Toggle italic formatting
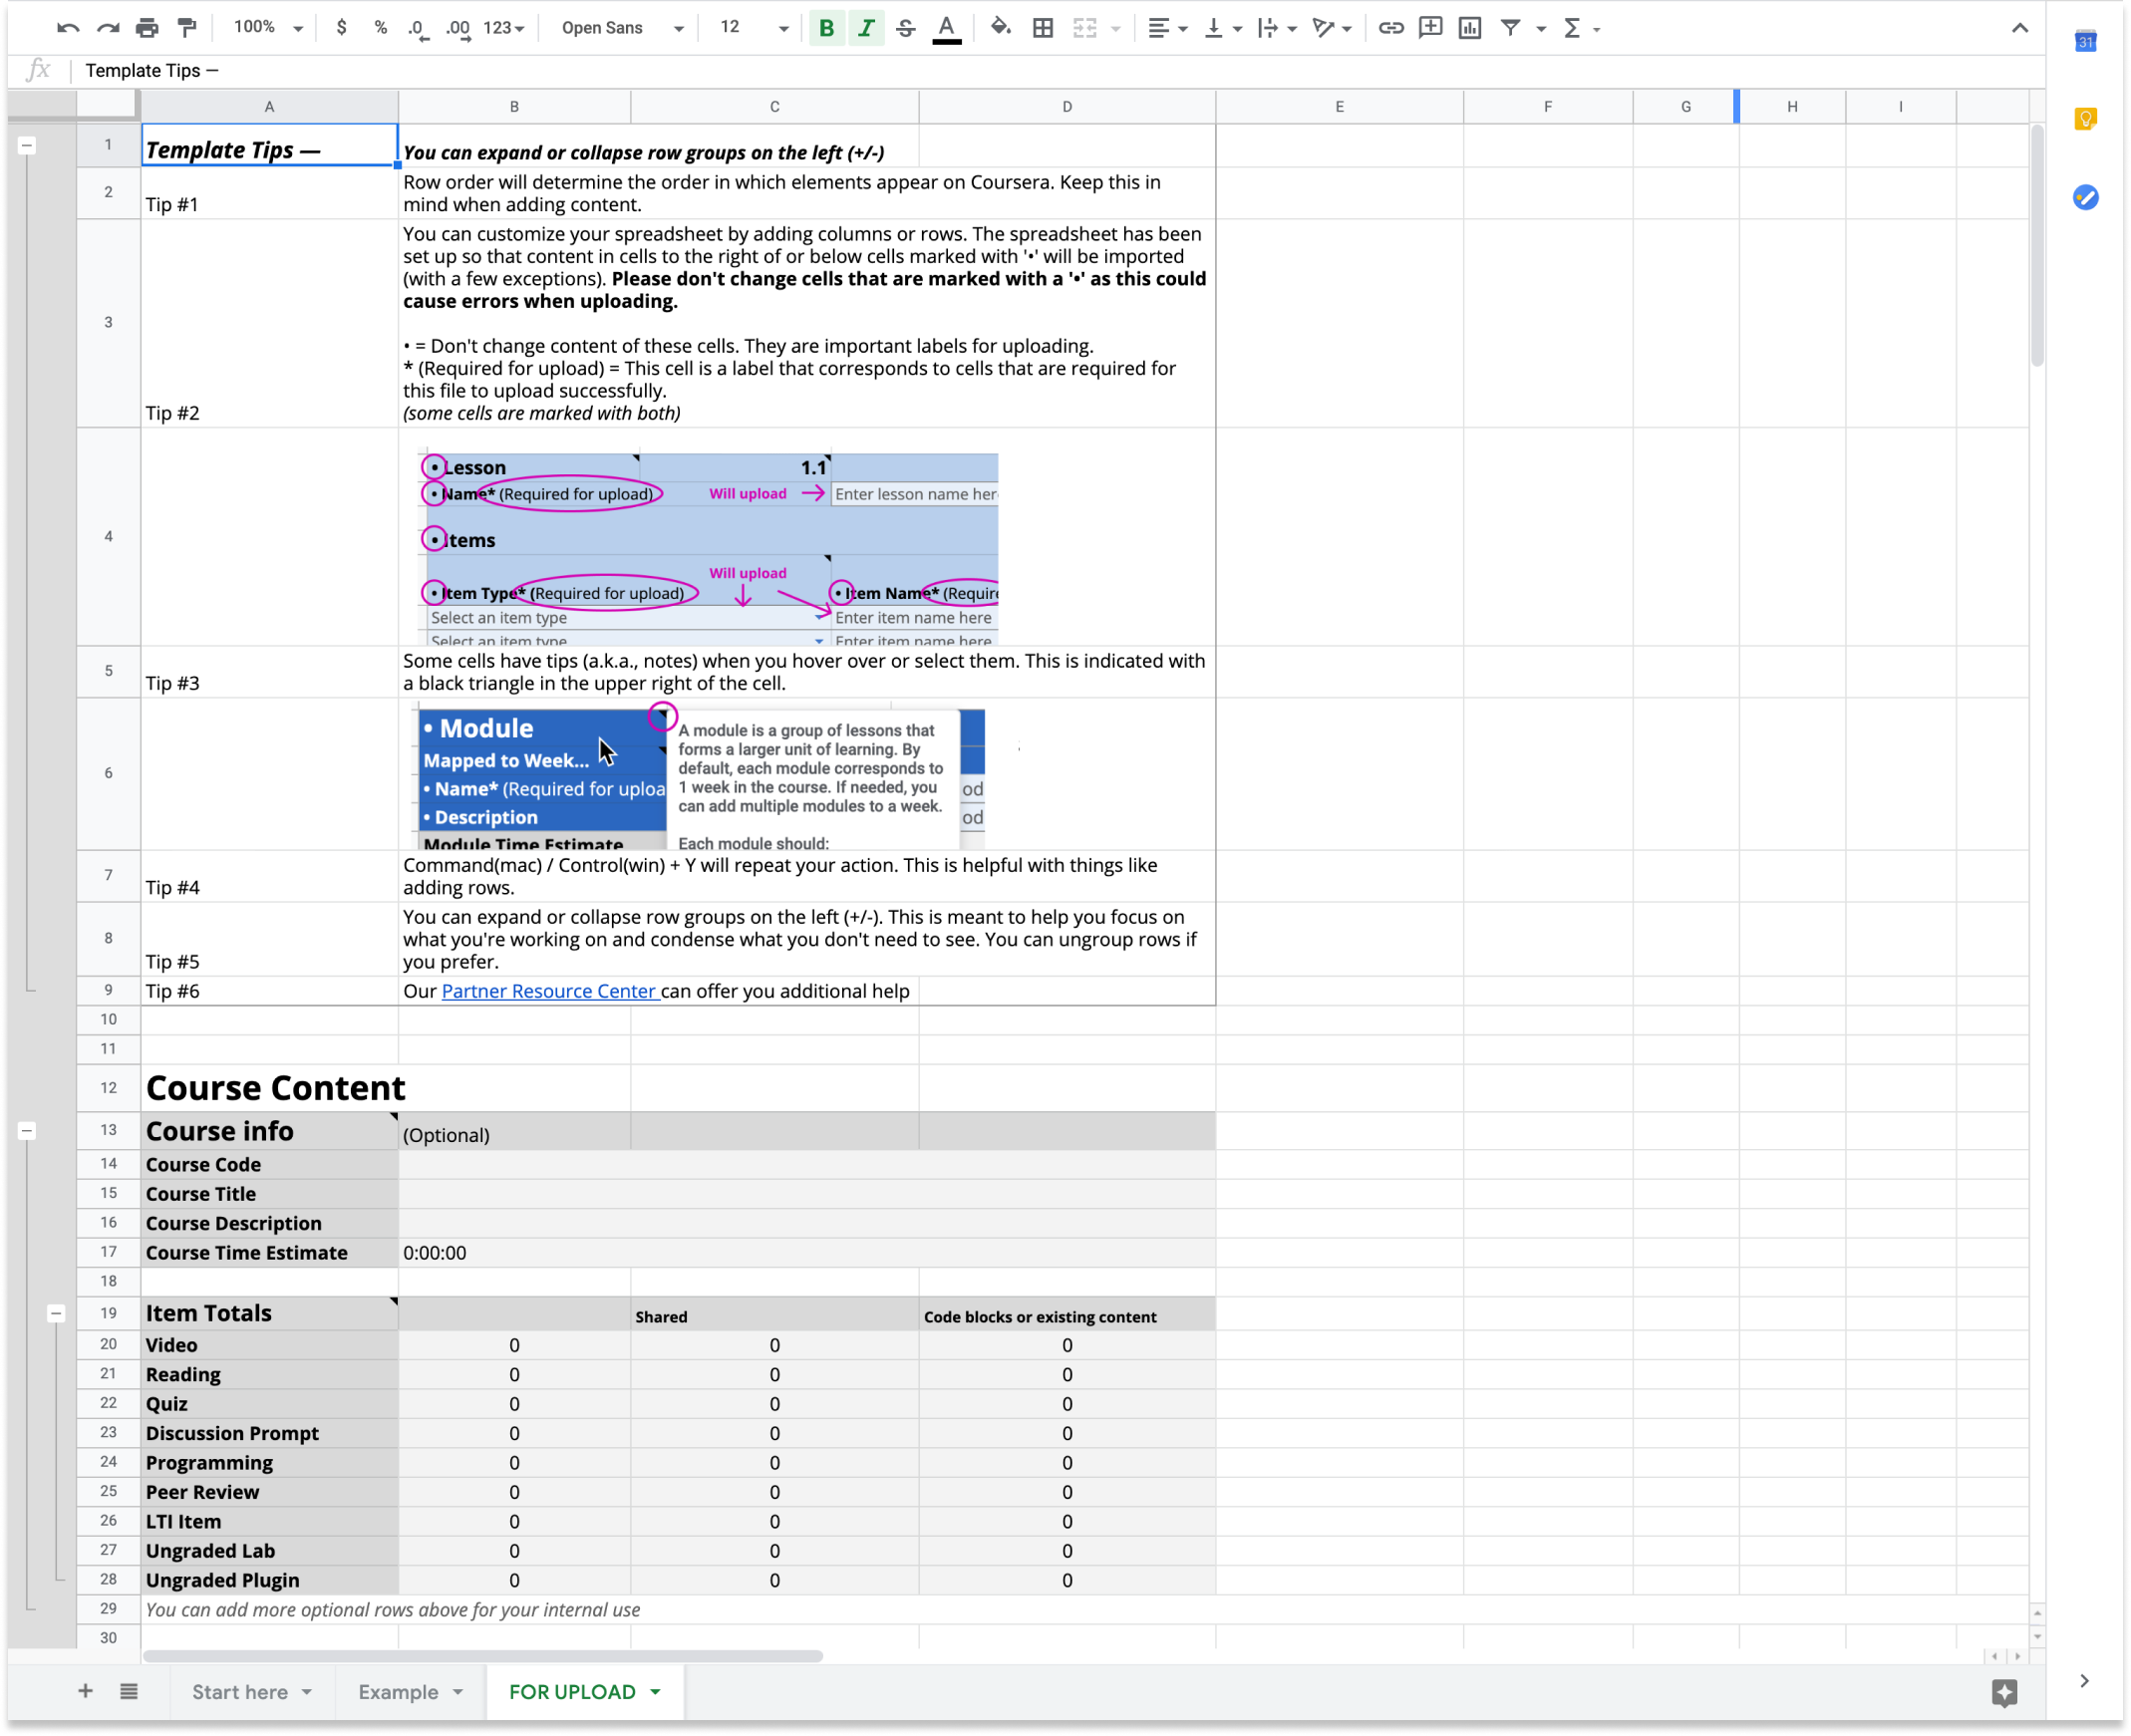The width and height of the screenshot is (2131, 1736). pos(866,28)
